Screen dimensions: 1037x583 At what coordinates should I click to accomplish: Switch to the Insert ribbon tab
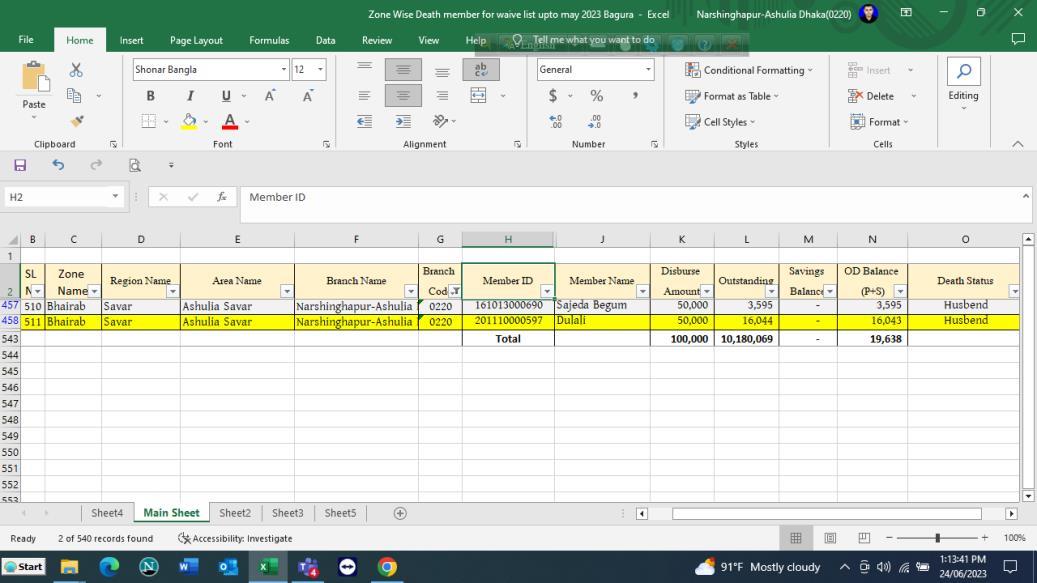click(x=132, y=40)
